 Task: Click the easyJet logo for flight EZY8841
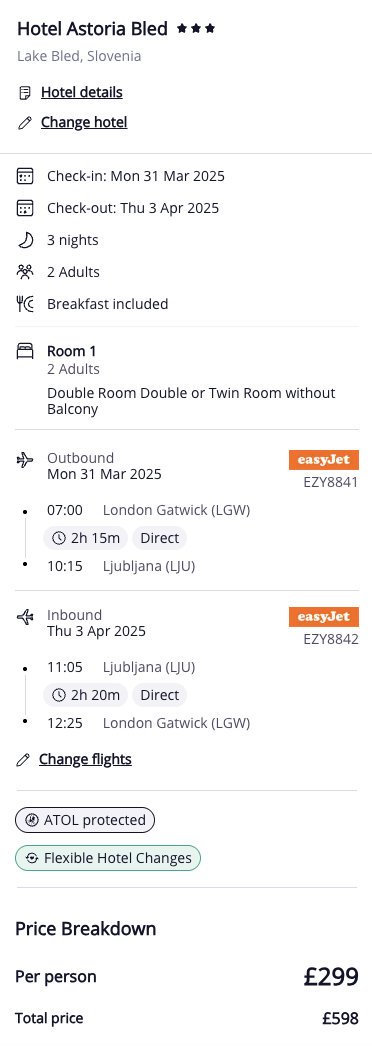coord(324,460)
